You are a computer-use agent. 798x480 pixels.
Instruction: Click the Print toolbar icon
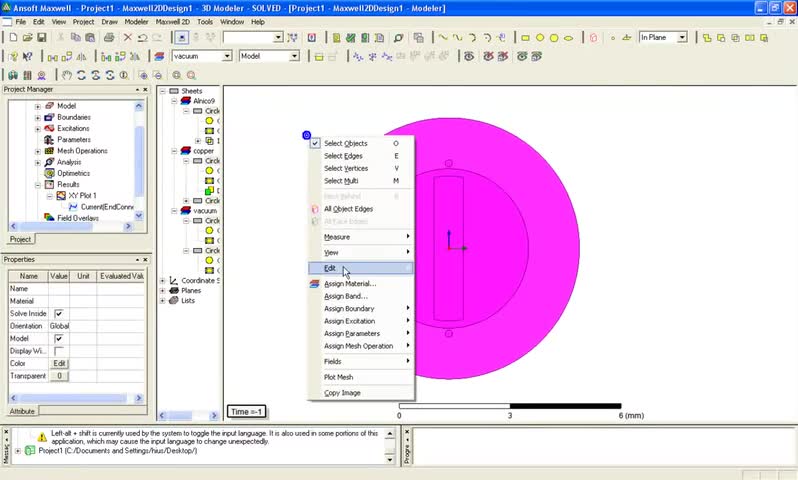click(108, 38)
